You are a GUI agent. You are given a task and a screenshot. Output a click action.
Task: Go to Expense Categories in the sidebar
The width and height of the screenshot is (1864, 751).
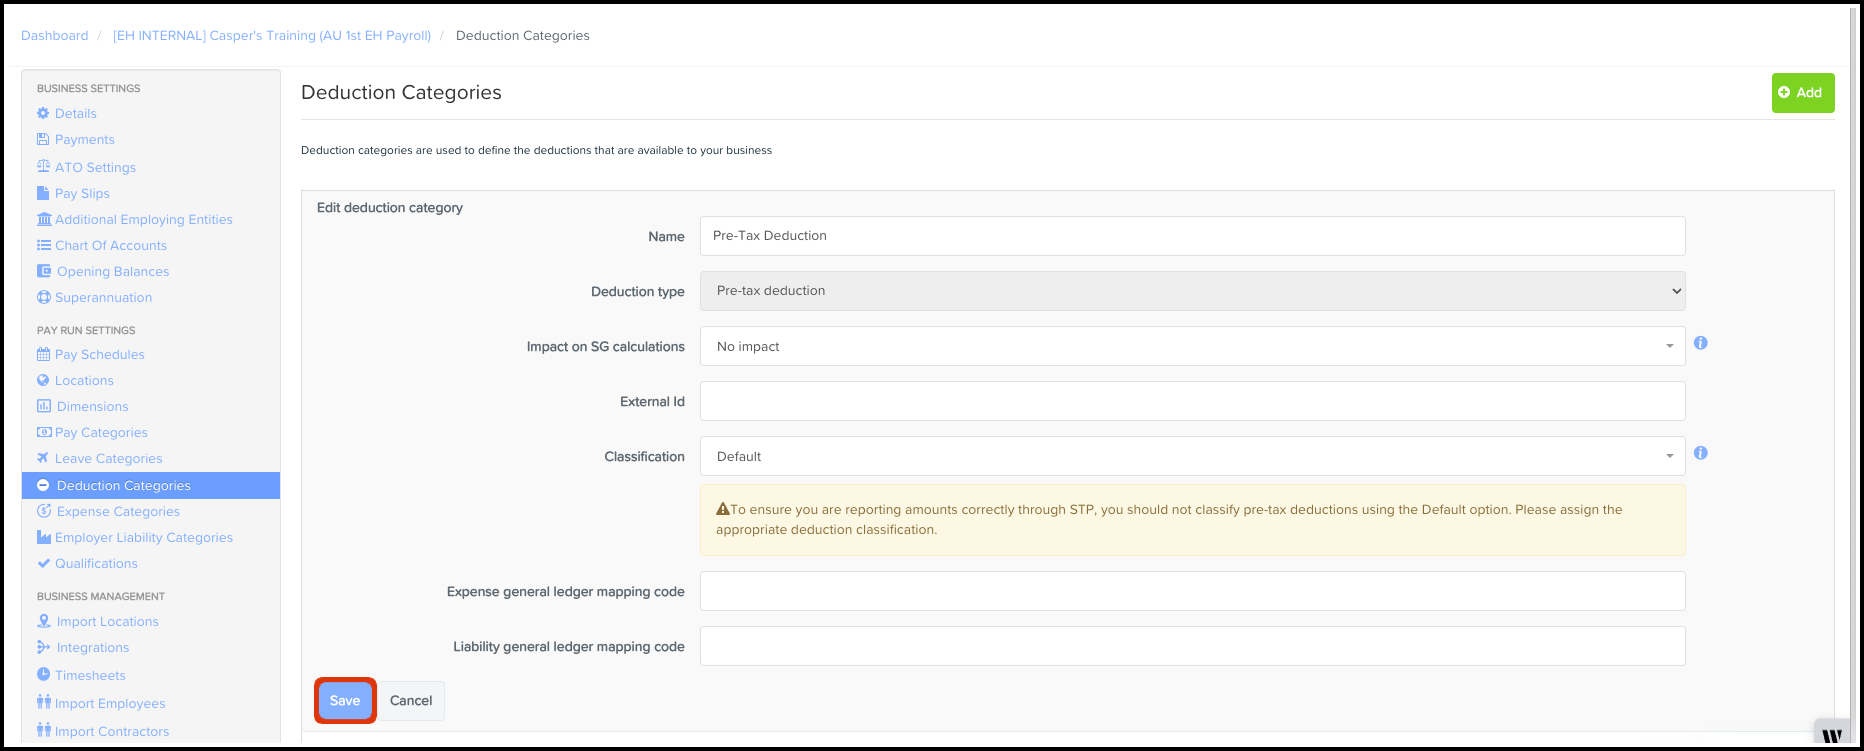[x=118, y=511]
